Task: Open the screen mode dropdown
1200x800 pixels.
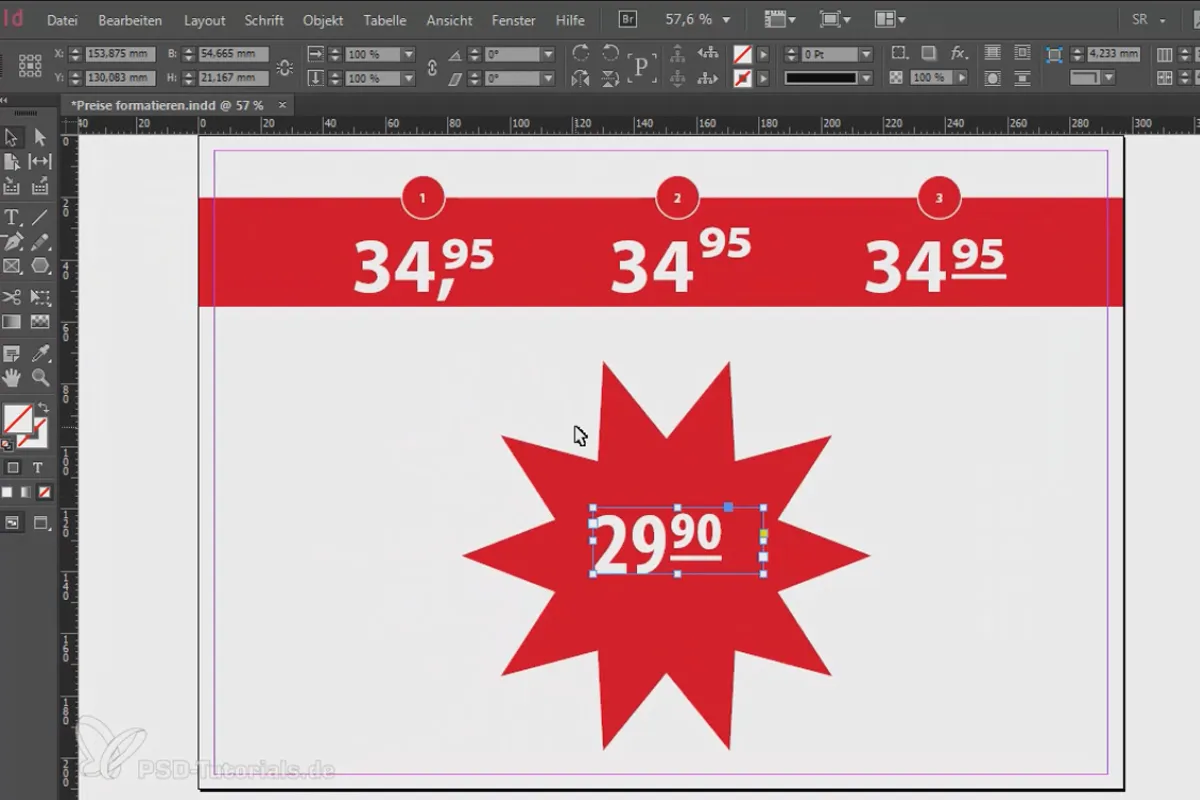Action: 835,19
